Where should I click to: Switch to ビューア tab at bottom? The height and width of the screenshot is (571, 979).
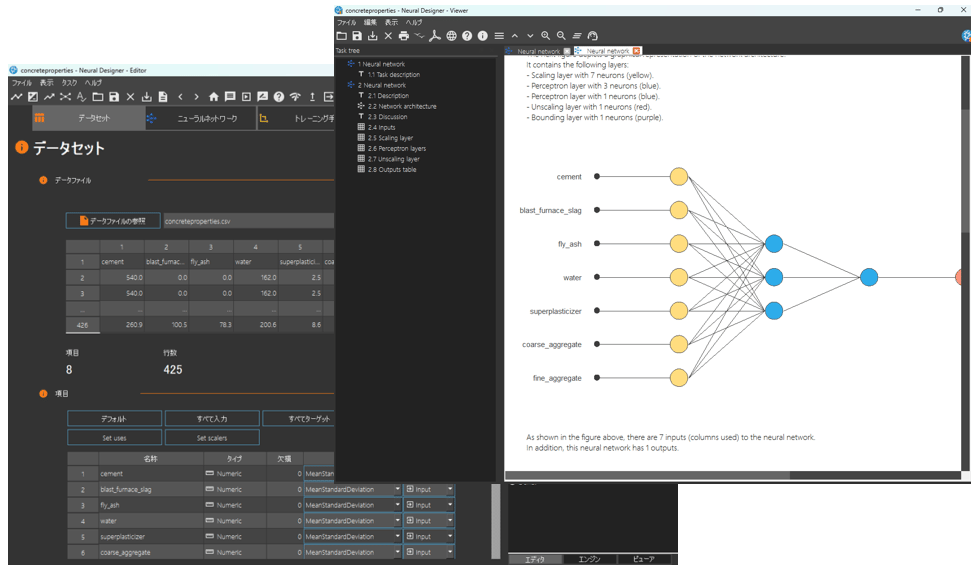644,559
